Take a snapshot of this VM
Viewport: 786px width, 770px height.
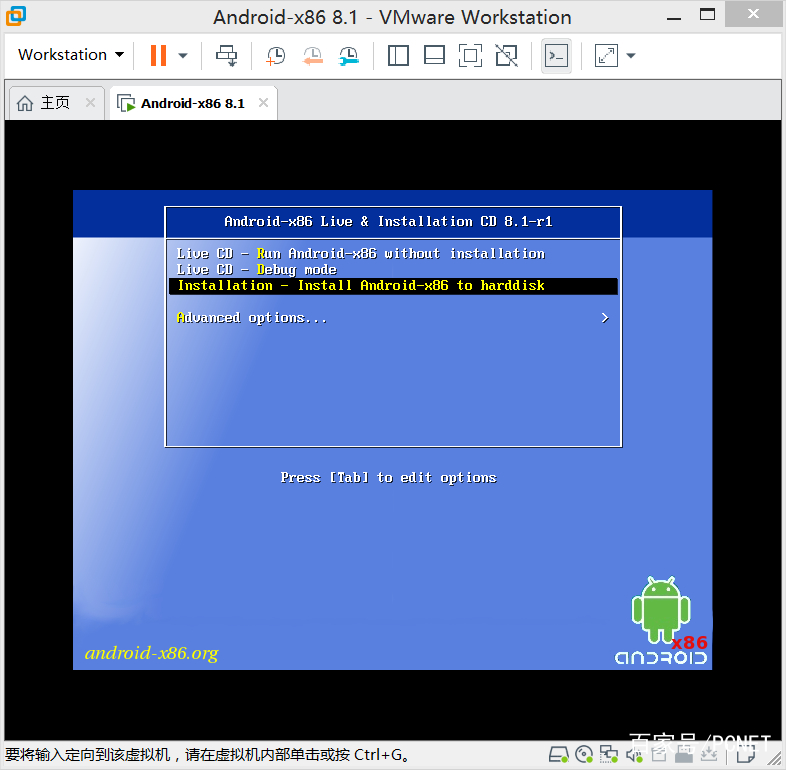(276, 55)
